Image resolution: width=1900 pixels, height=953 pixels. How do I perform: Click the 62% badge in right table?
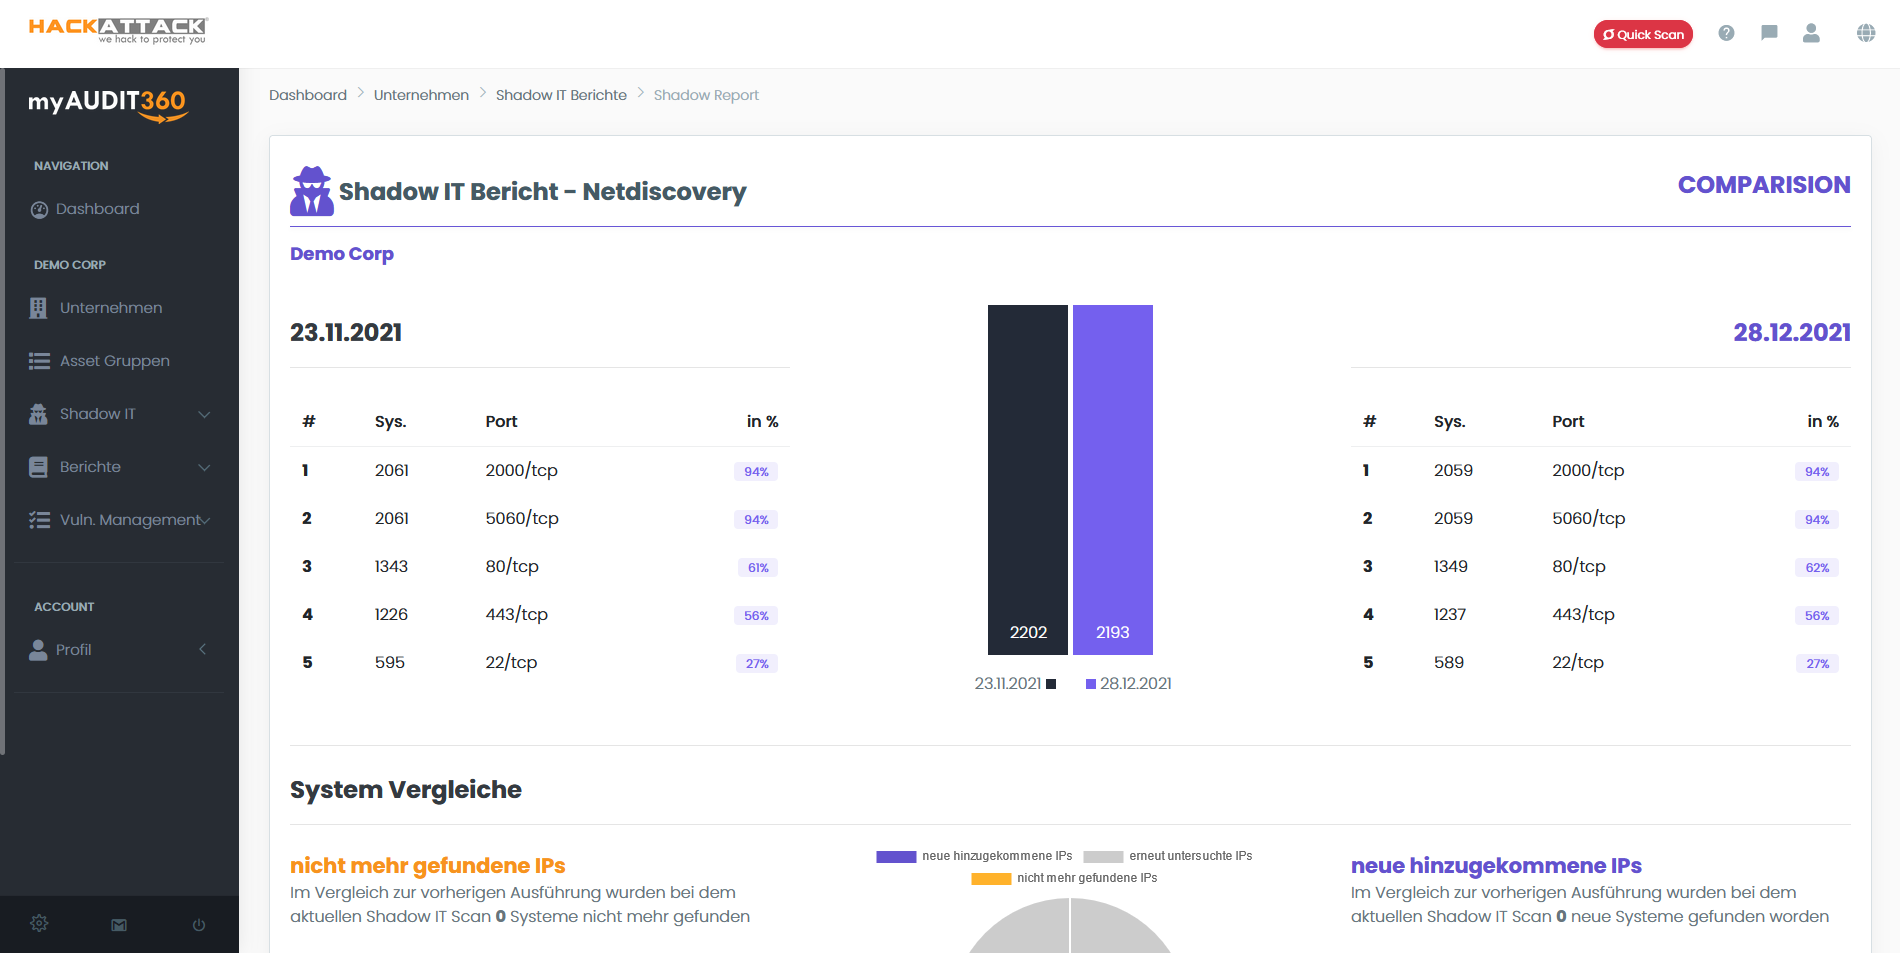(x=1817, y=567)
